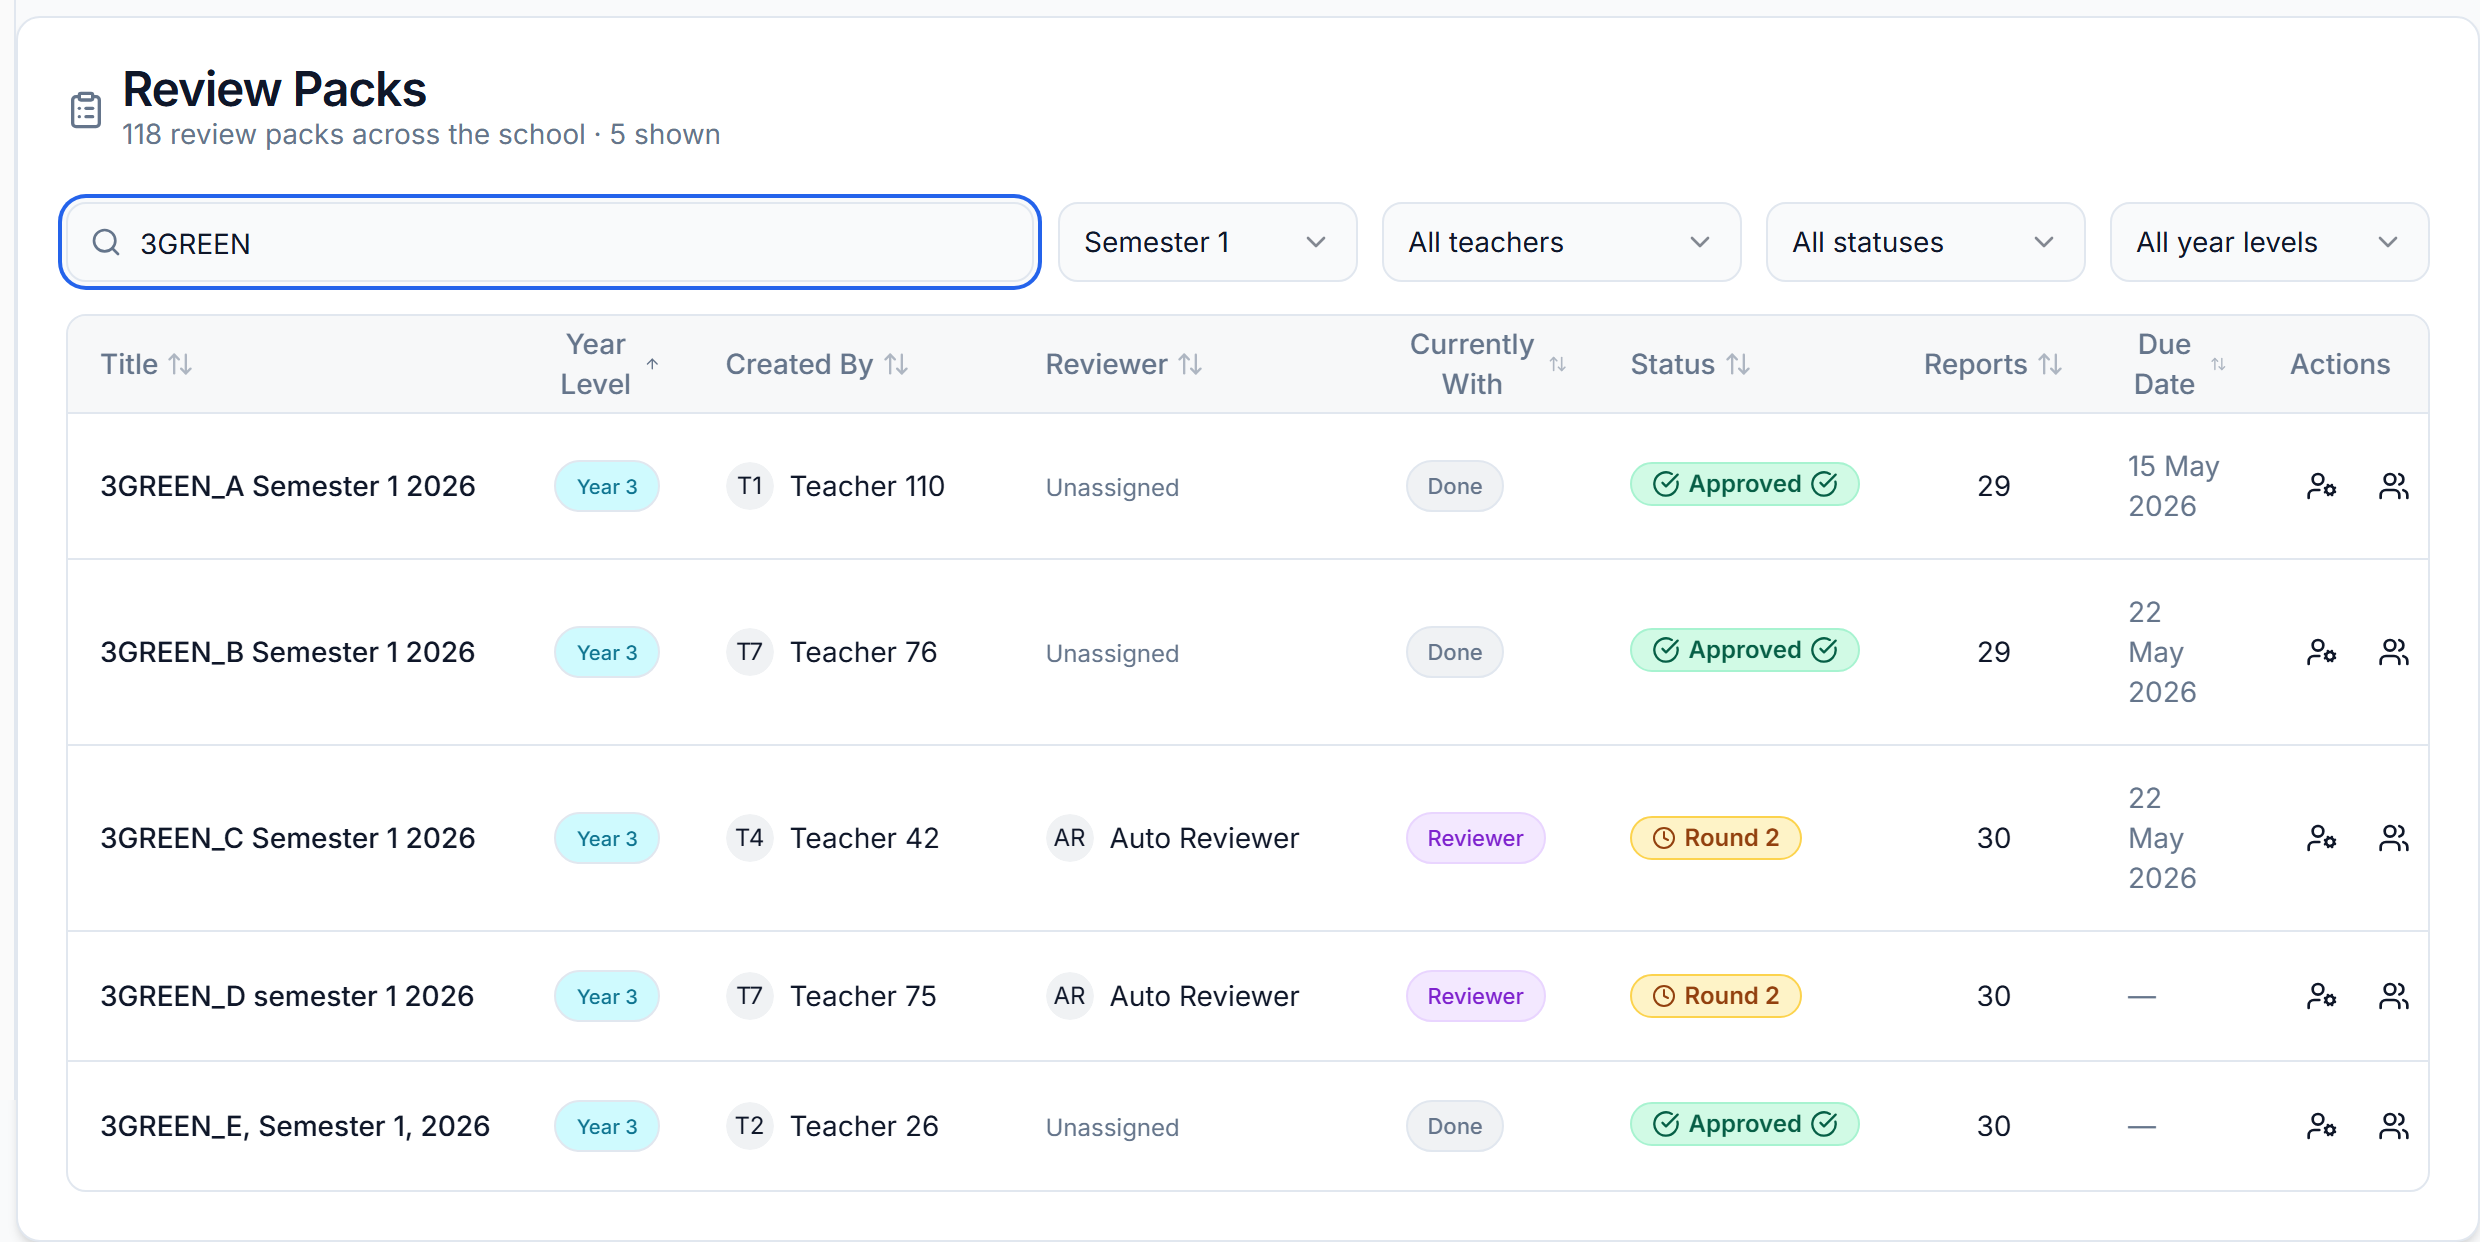Open 3GREEN_A Semester 1 2026 pack
The image size is (2480, 1242).
[288, 486]
